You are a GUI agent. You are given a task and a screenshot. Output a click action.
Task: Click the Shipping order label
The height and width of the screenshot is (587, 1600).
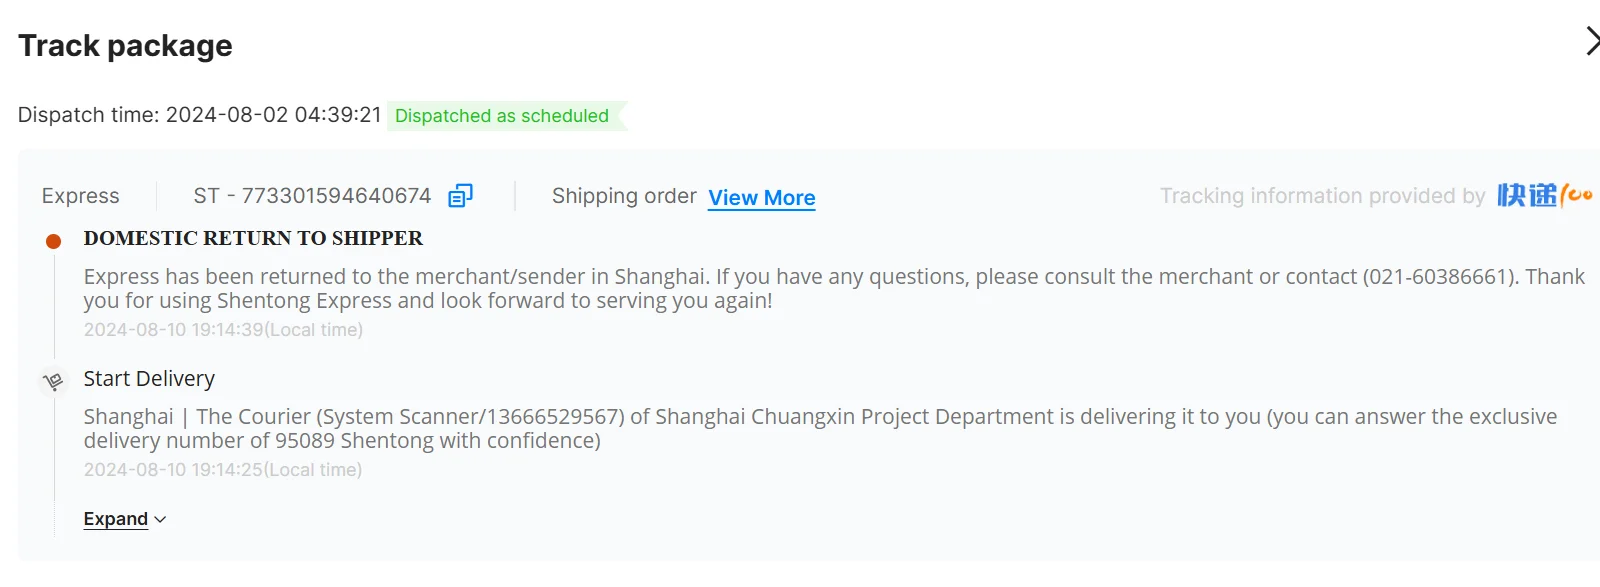click(624, 196)
